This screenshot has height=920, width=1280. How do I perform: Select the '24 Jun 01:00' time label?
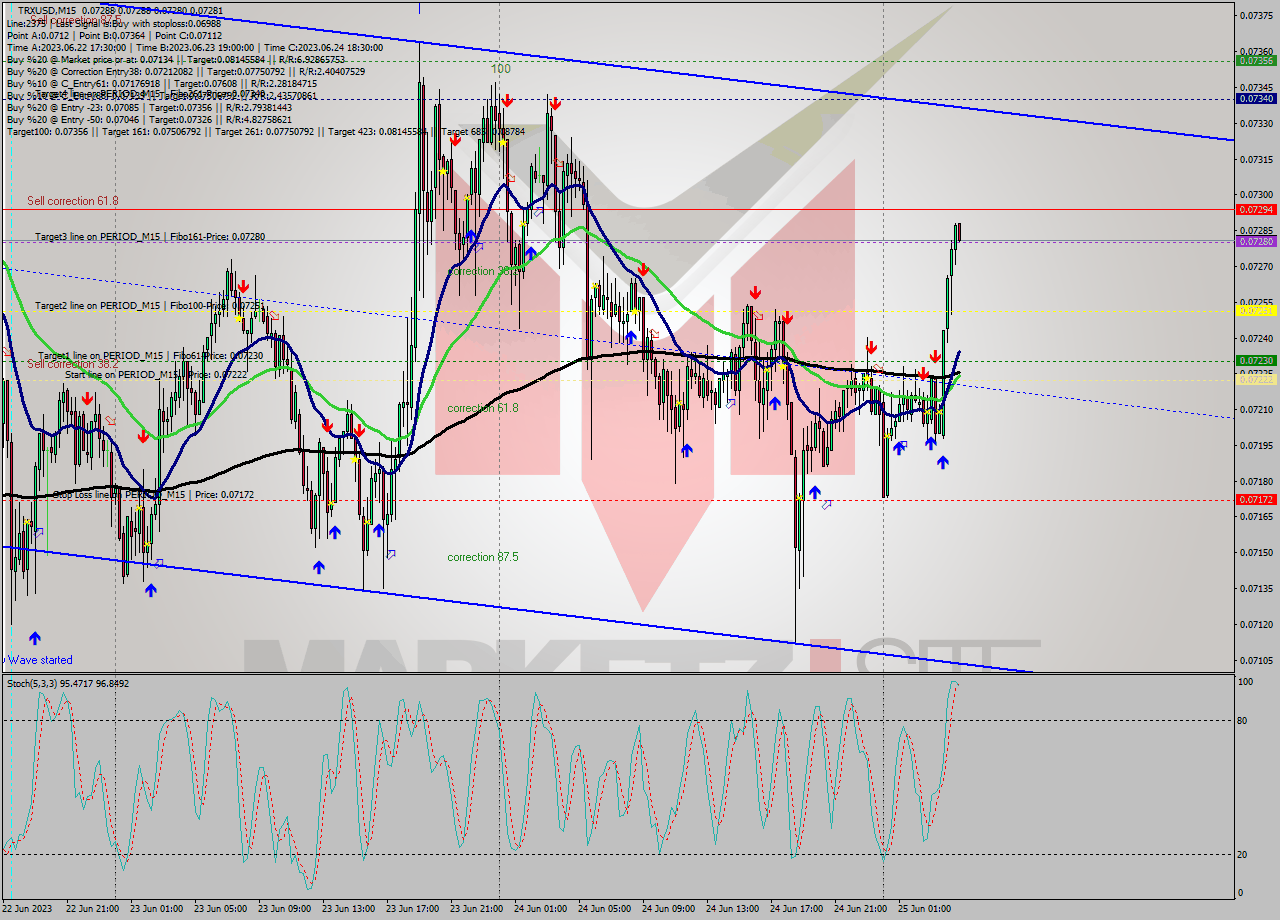pyautogui.click(x=539, y=909)
